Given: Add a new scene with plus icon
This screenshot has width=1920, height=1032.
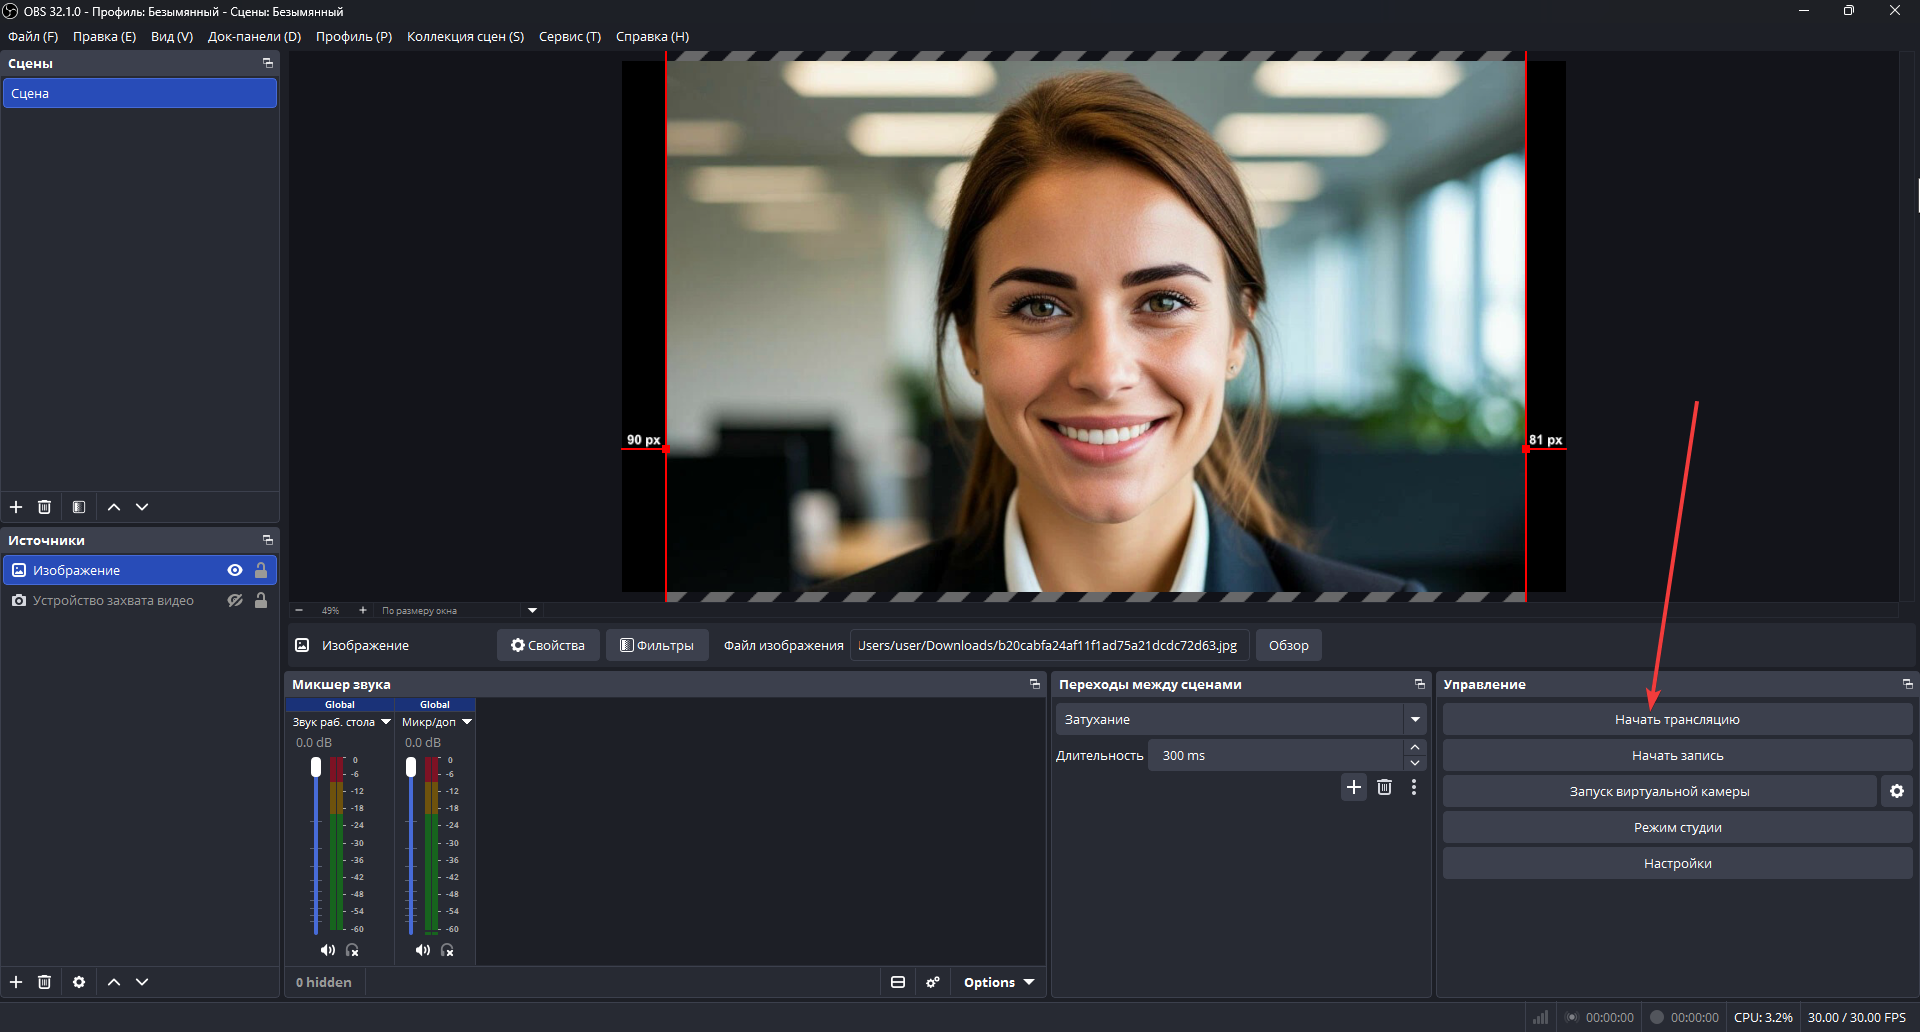Looking at the screenshot, I should tap(16, 507).
